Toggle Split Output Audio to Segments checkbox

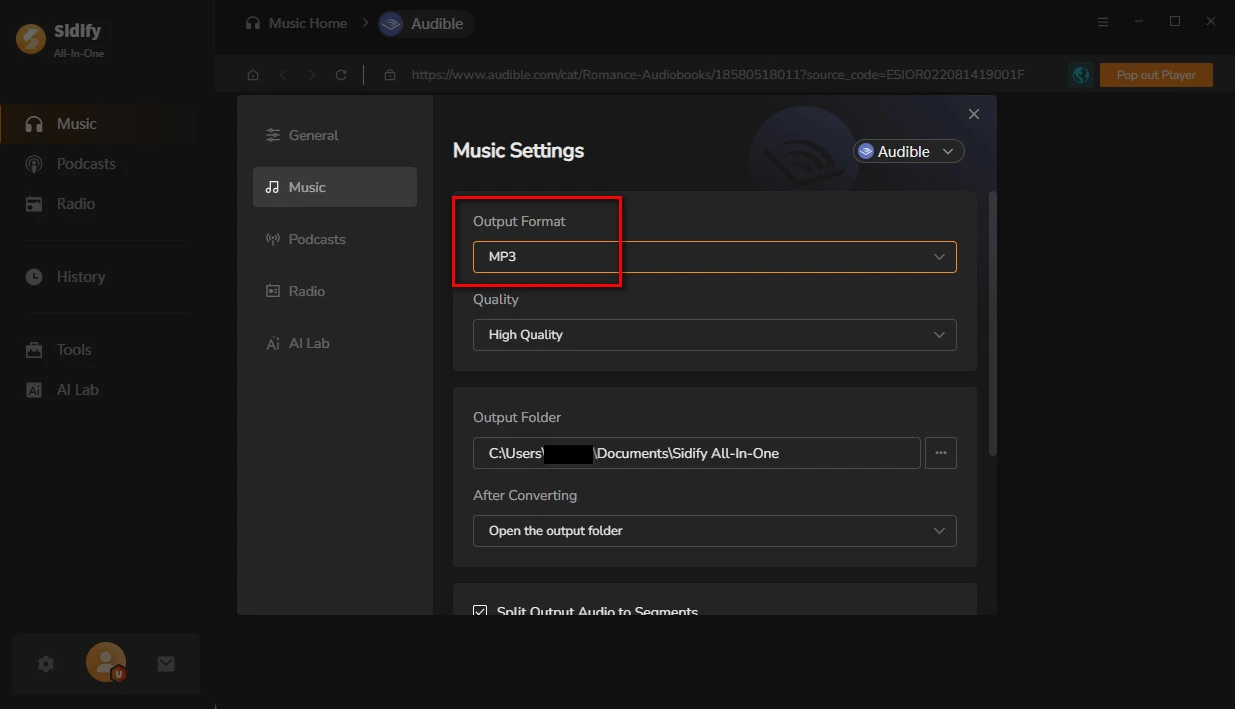click(480, 611)
